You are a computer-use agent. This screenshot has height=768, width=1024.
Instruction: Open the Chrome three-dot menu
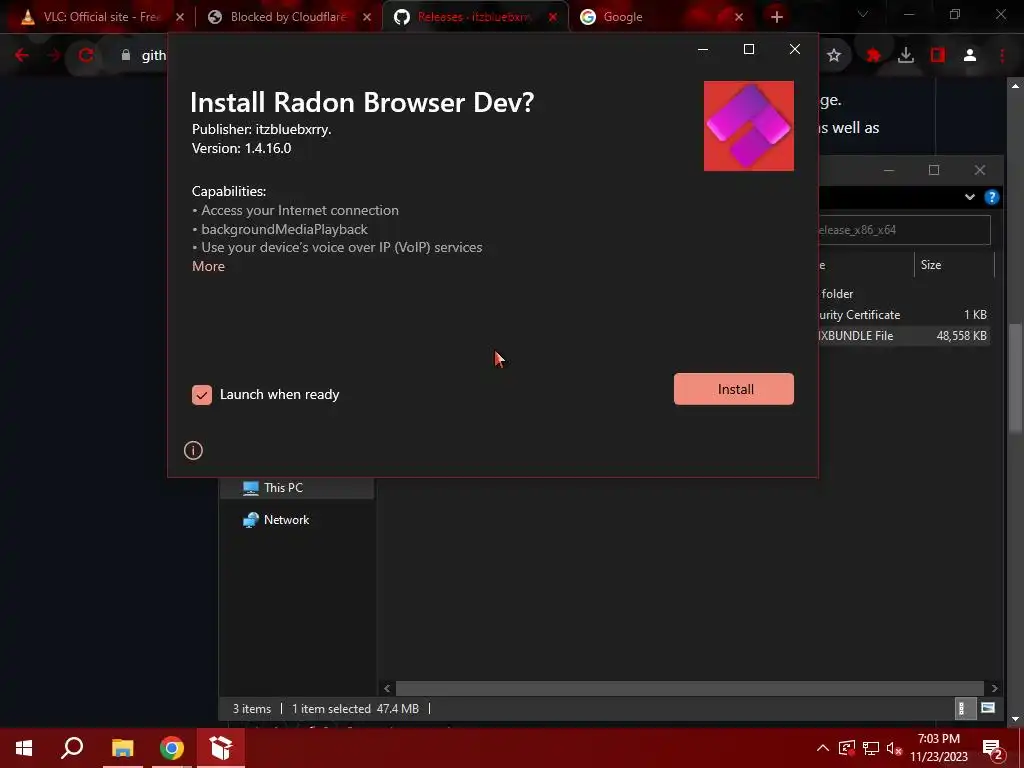pyautogui.click(x=1002, y=56)
